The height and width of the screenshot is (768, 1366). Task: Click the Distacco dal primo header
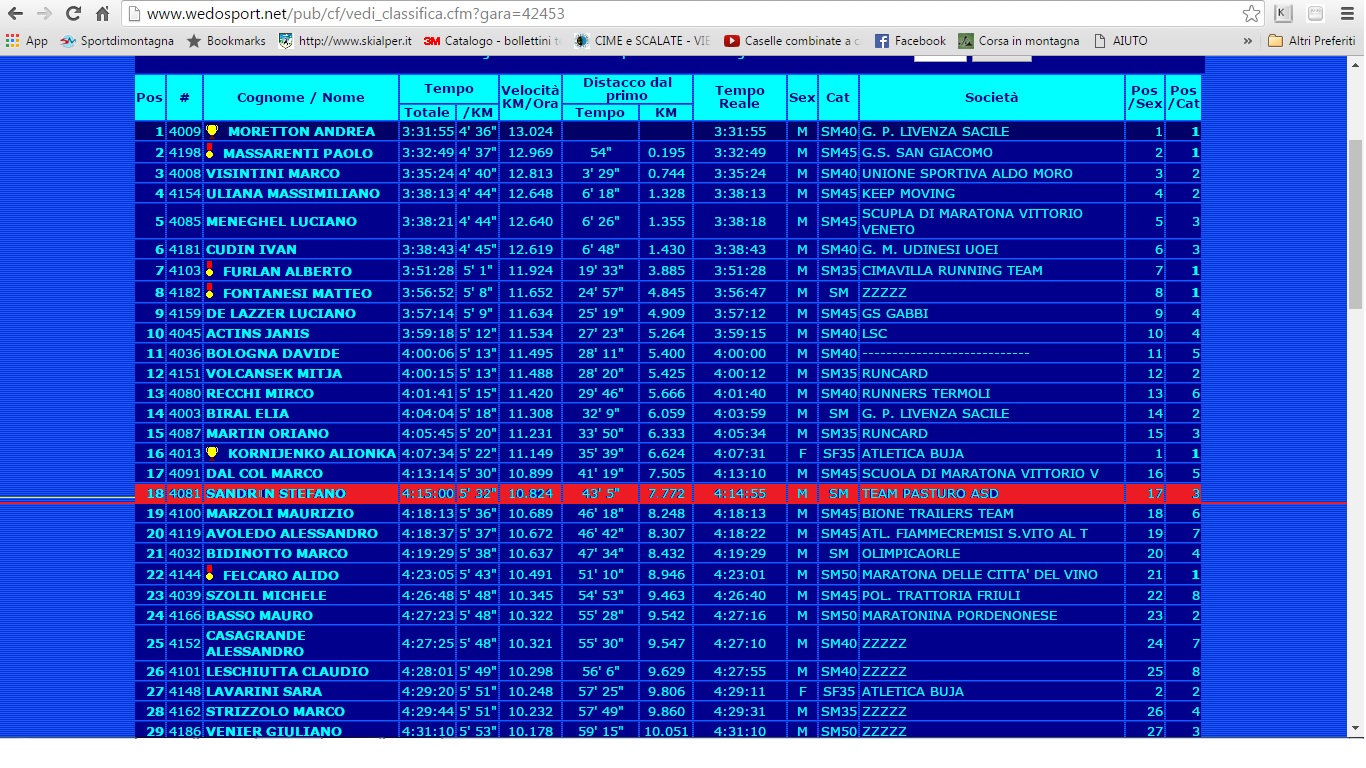coord(627,89)
